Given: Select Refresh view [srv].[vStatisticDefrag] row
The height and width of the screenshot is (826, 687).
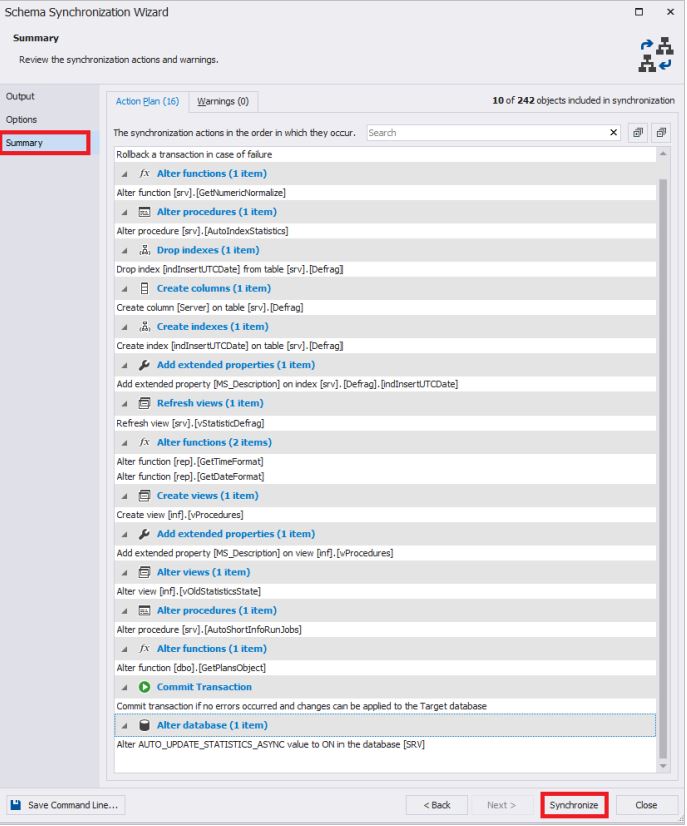Looking at the screenshot, I should 385,423.
